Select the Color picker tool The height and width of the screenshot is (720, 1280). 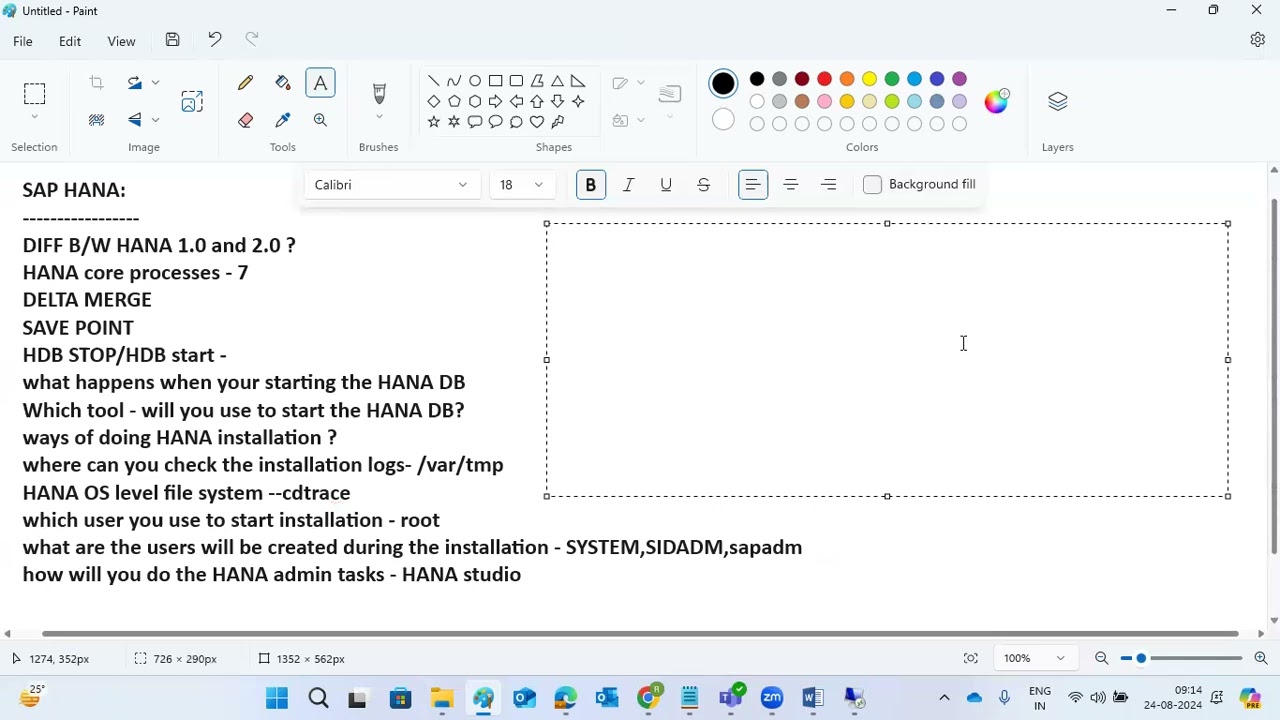coord(283,120)
